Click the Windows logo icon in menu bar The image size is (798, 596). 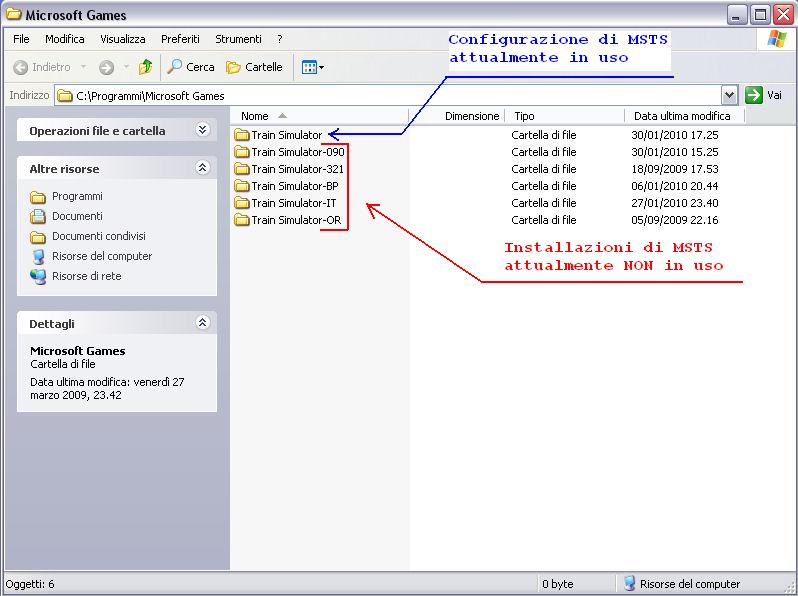pos(776,39)
